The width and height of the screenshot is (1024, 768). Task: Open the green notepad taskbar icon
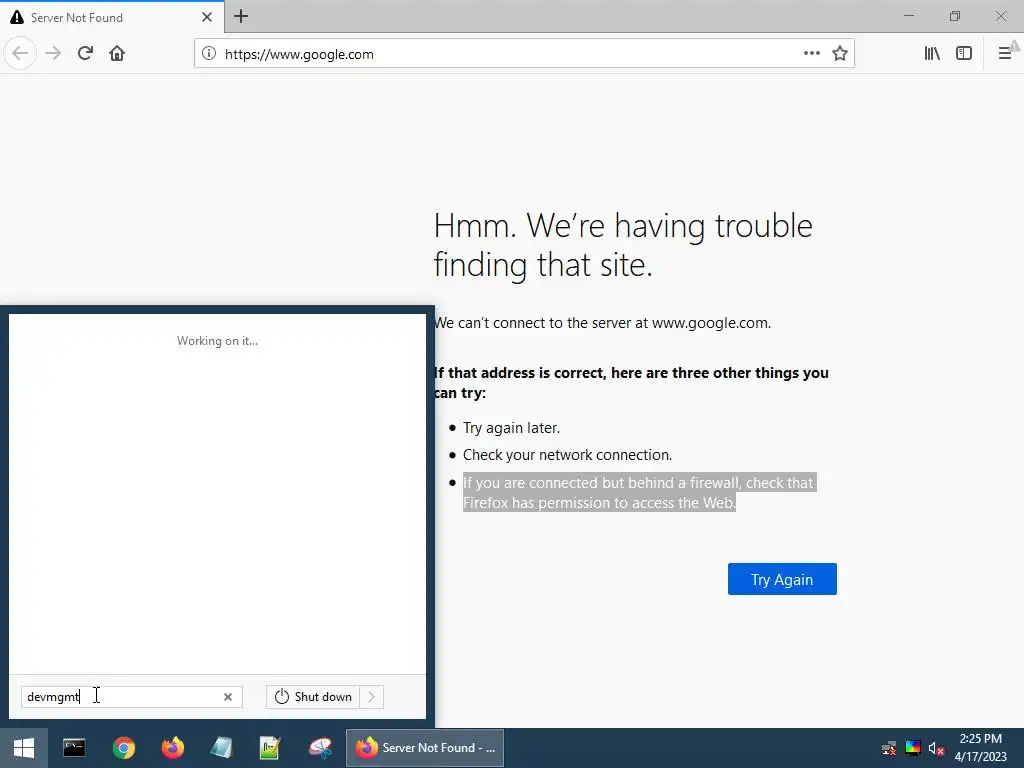coord(270,748)
